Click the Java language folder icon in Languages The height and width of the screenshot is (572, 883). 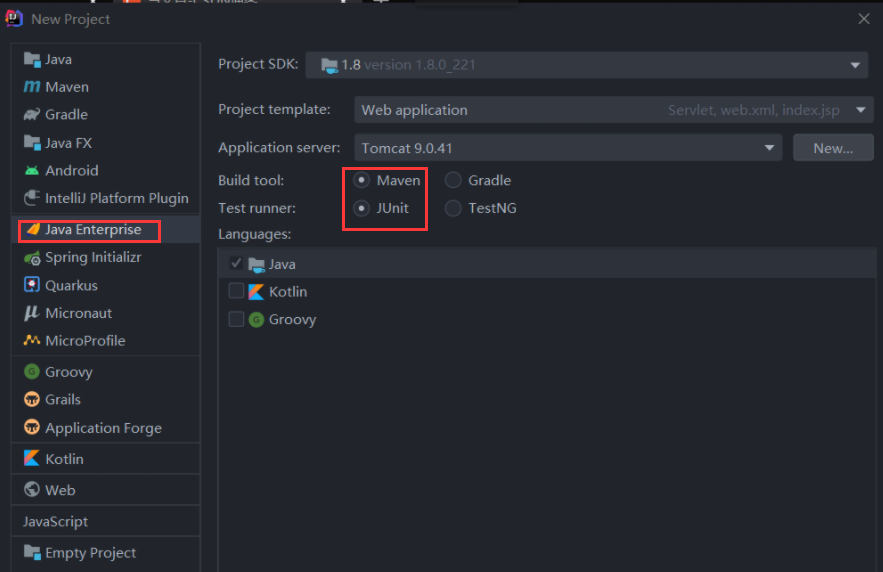pos(257,264)
